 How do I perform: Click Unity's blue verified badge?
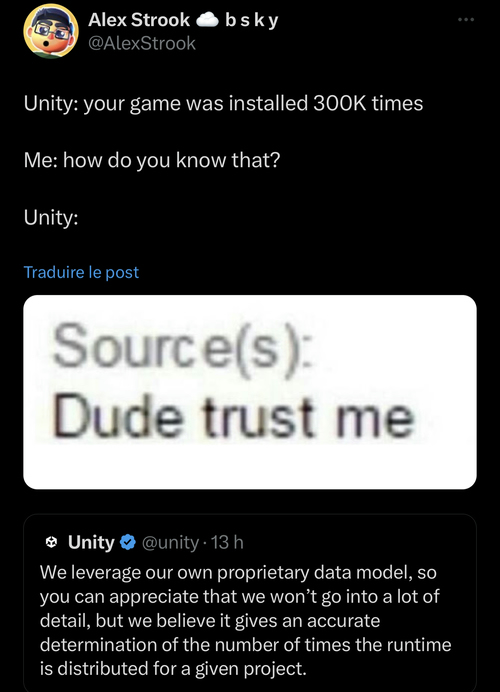click(128, 542)
